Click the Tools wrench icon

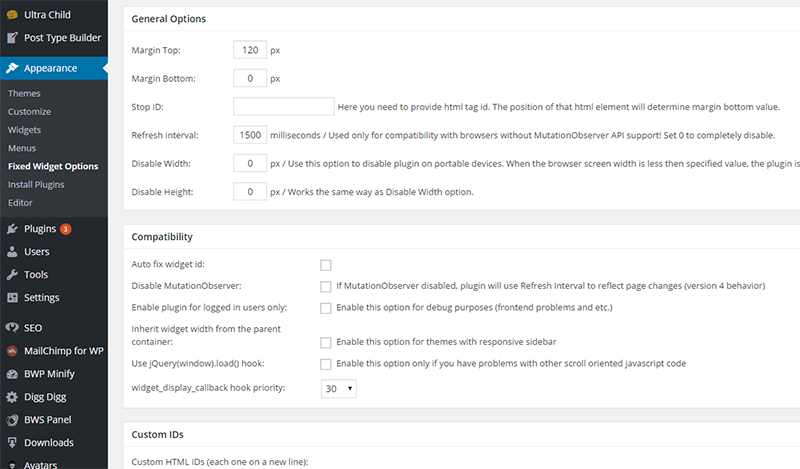(x=12, y=275)
